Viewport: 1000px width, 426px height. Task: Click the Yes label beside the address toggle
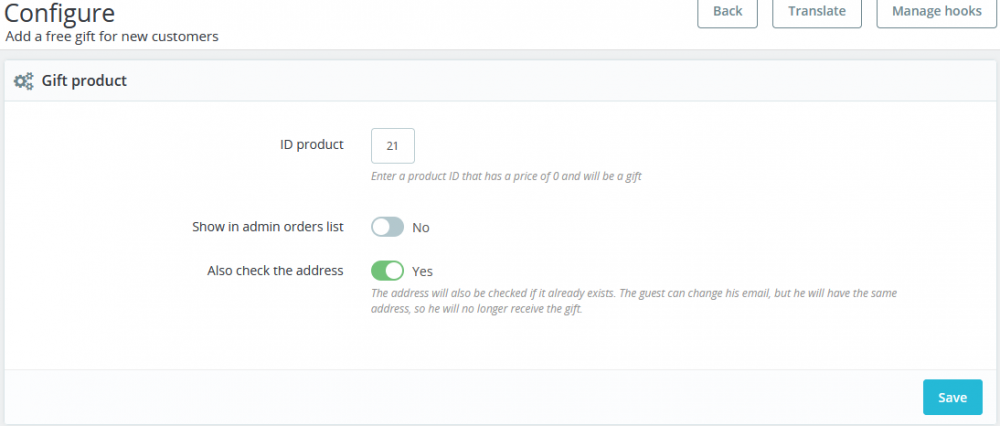click(x=422, y=270)
